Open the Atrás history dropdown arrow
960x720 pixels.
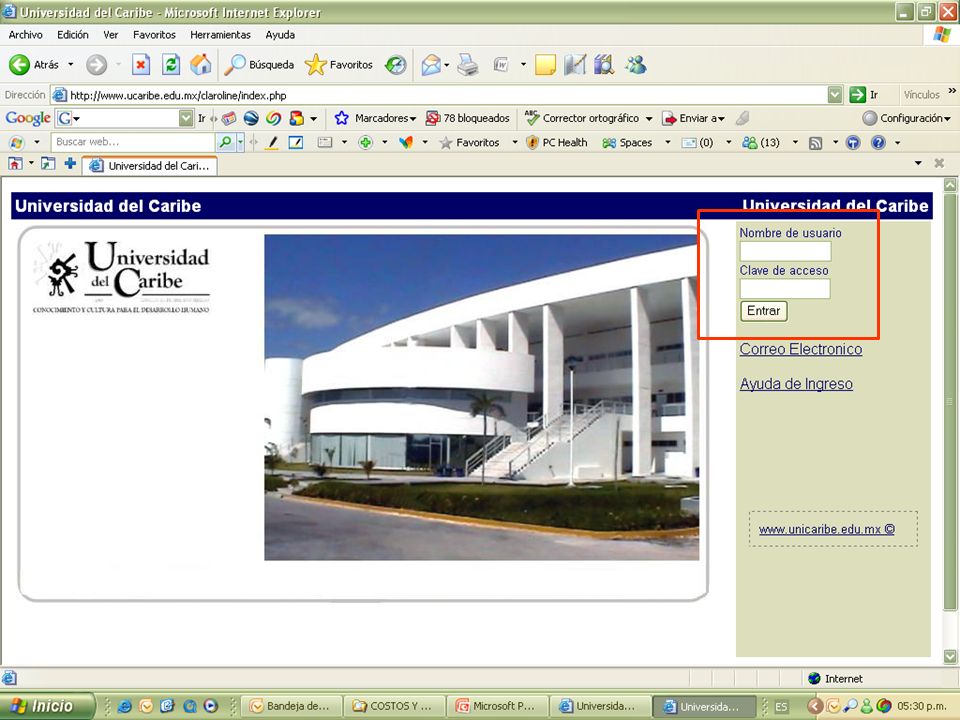tap(71, 64)
